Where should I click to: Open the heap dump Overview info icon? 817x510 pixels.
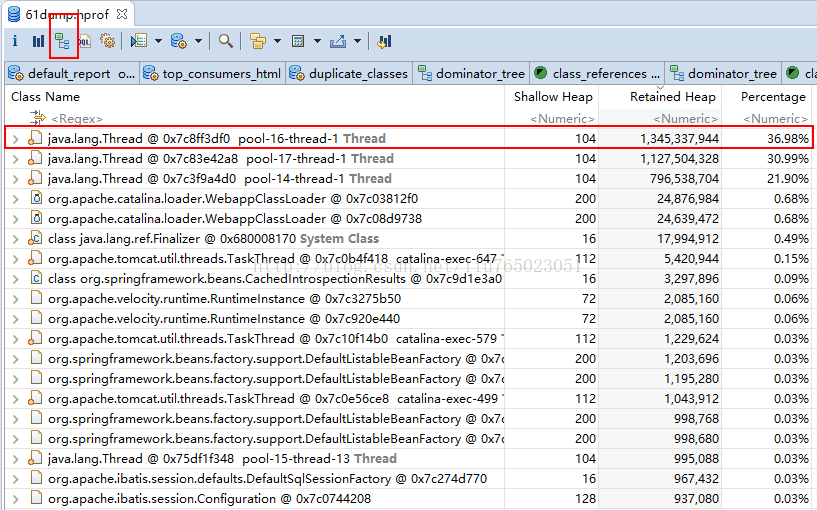coord(14,41)
